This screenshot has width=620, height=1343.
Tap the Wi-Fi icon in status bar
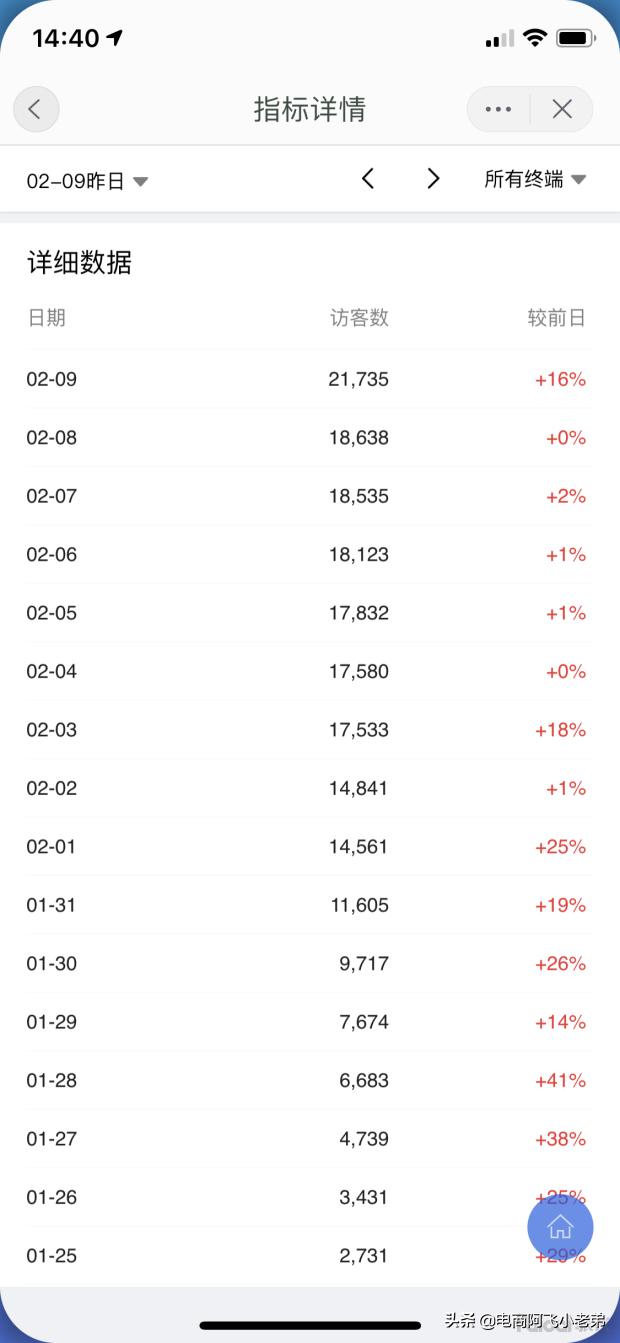point(535,38)
